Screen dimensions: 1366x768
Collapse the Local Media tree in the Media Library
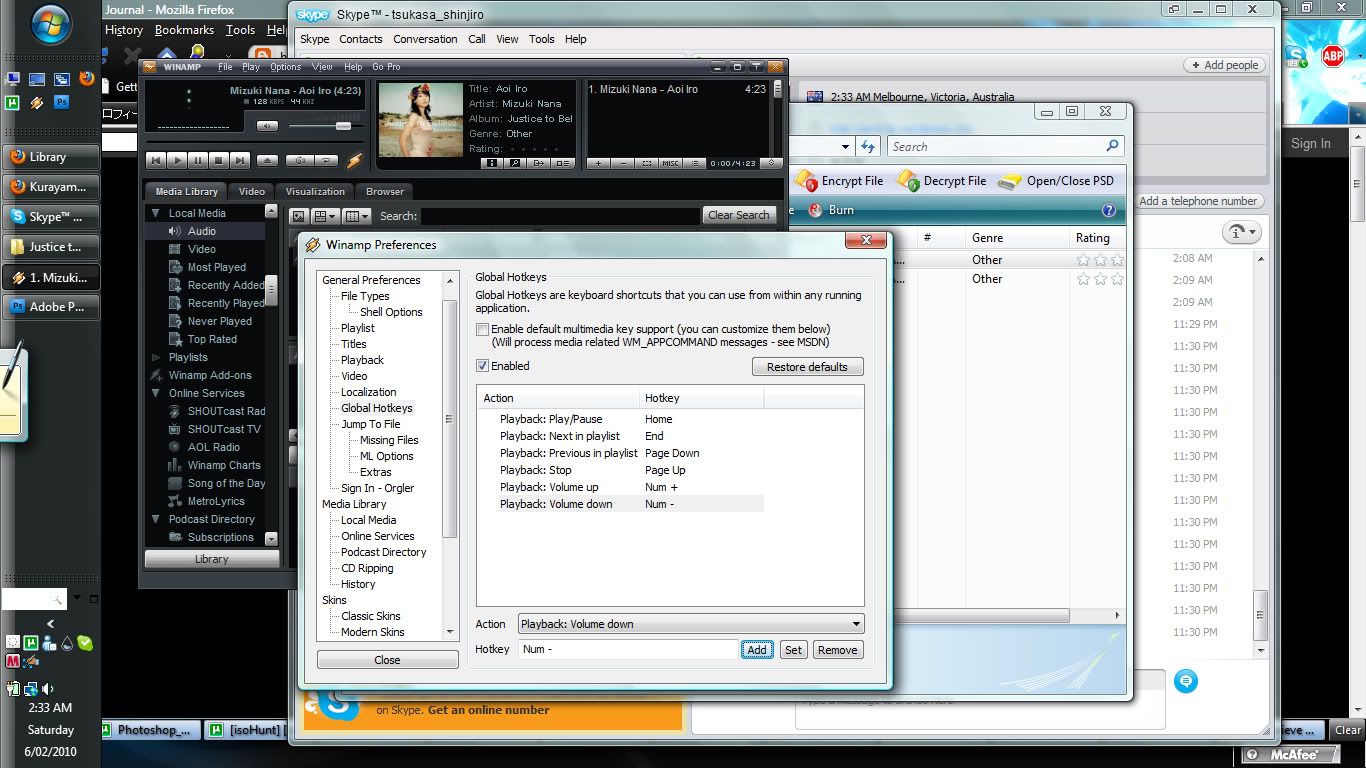pos(156,213)
